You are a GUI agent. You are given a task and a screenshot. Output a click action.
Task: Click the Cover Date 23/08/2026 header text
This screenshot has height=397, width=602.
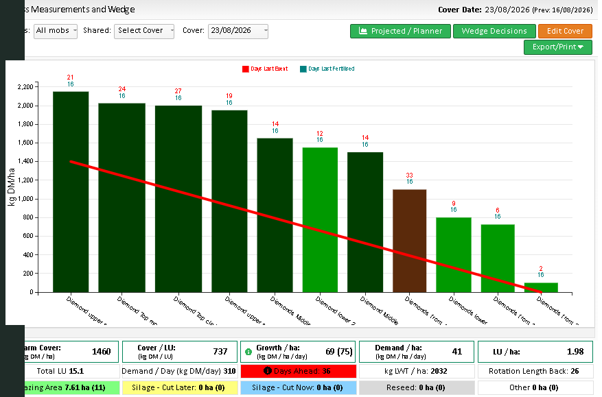[484, 10]
